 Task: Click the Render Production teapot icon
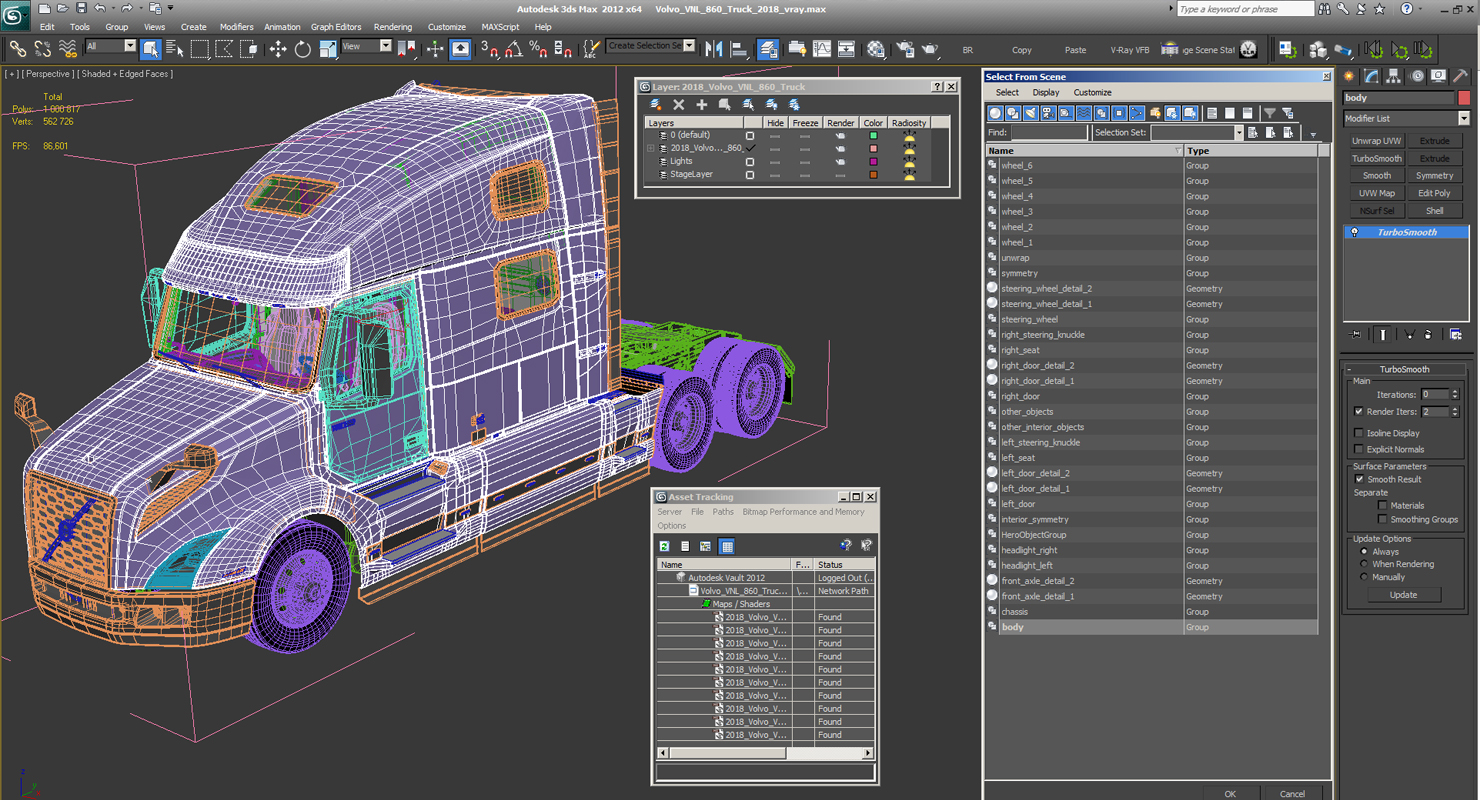[x=930, y=48]
